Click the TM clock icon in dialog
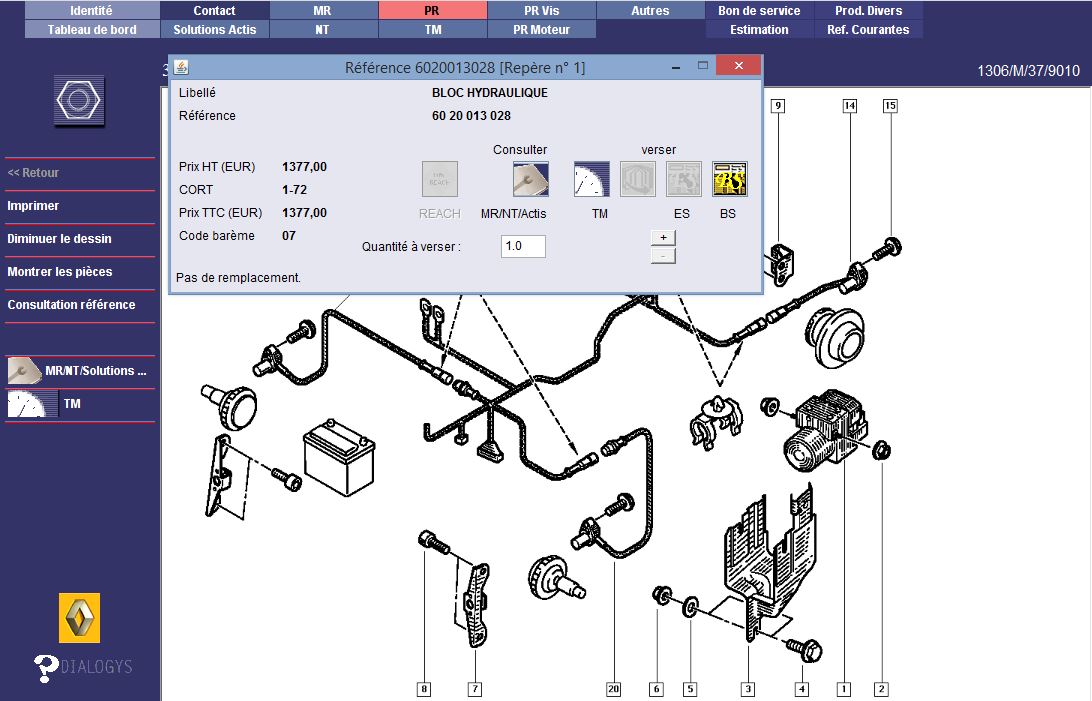This screenshot has width=1092, height=701. tap(591, 180)
